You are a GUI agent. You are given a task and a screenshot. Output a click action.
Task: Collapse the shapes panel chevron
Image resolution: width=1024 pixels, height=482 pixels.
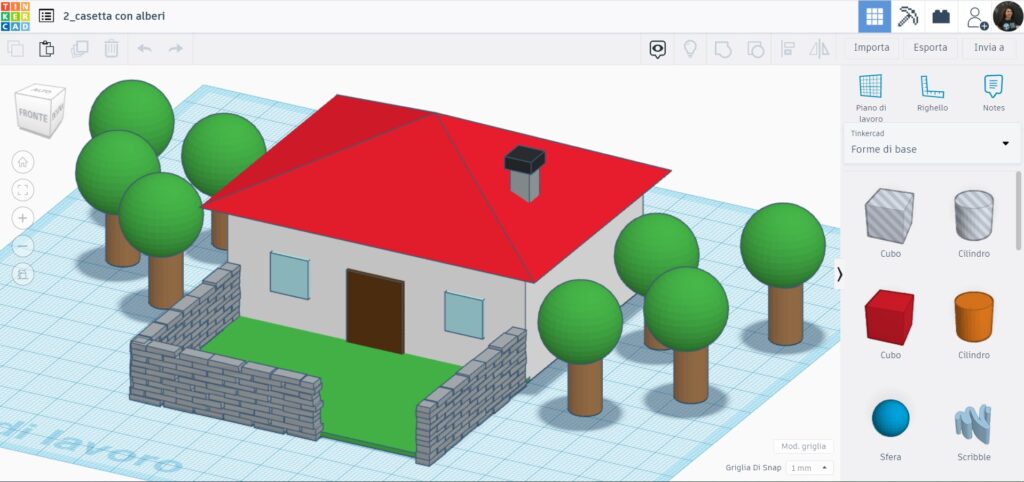(x=839, y=273)
